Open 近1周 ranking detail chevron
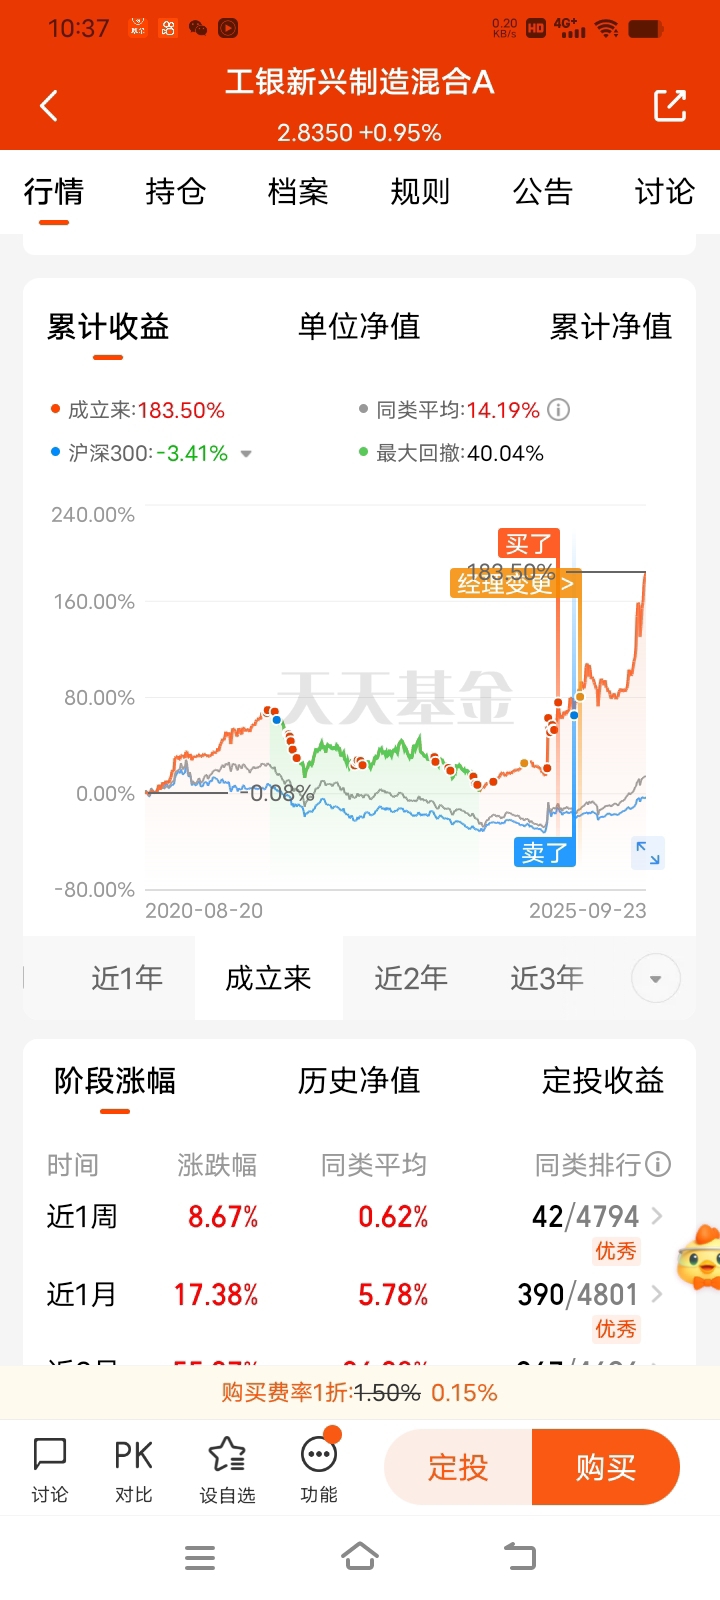Viewport: 720px width, 1600px height. point(657,1216)
